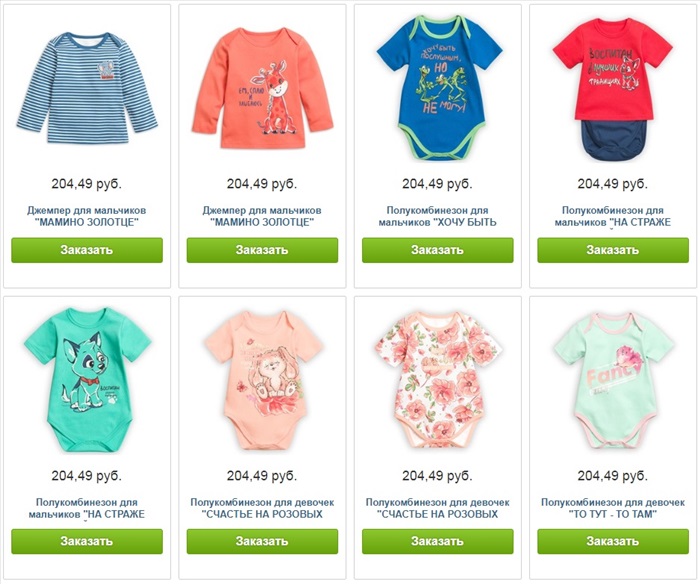Open the floral СЧАСТЬЕ НА РОЗОВЫХ title link
Viewport: 700px width, 584px height.
point(438,508)
